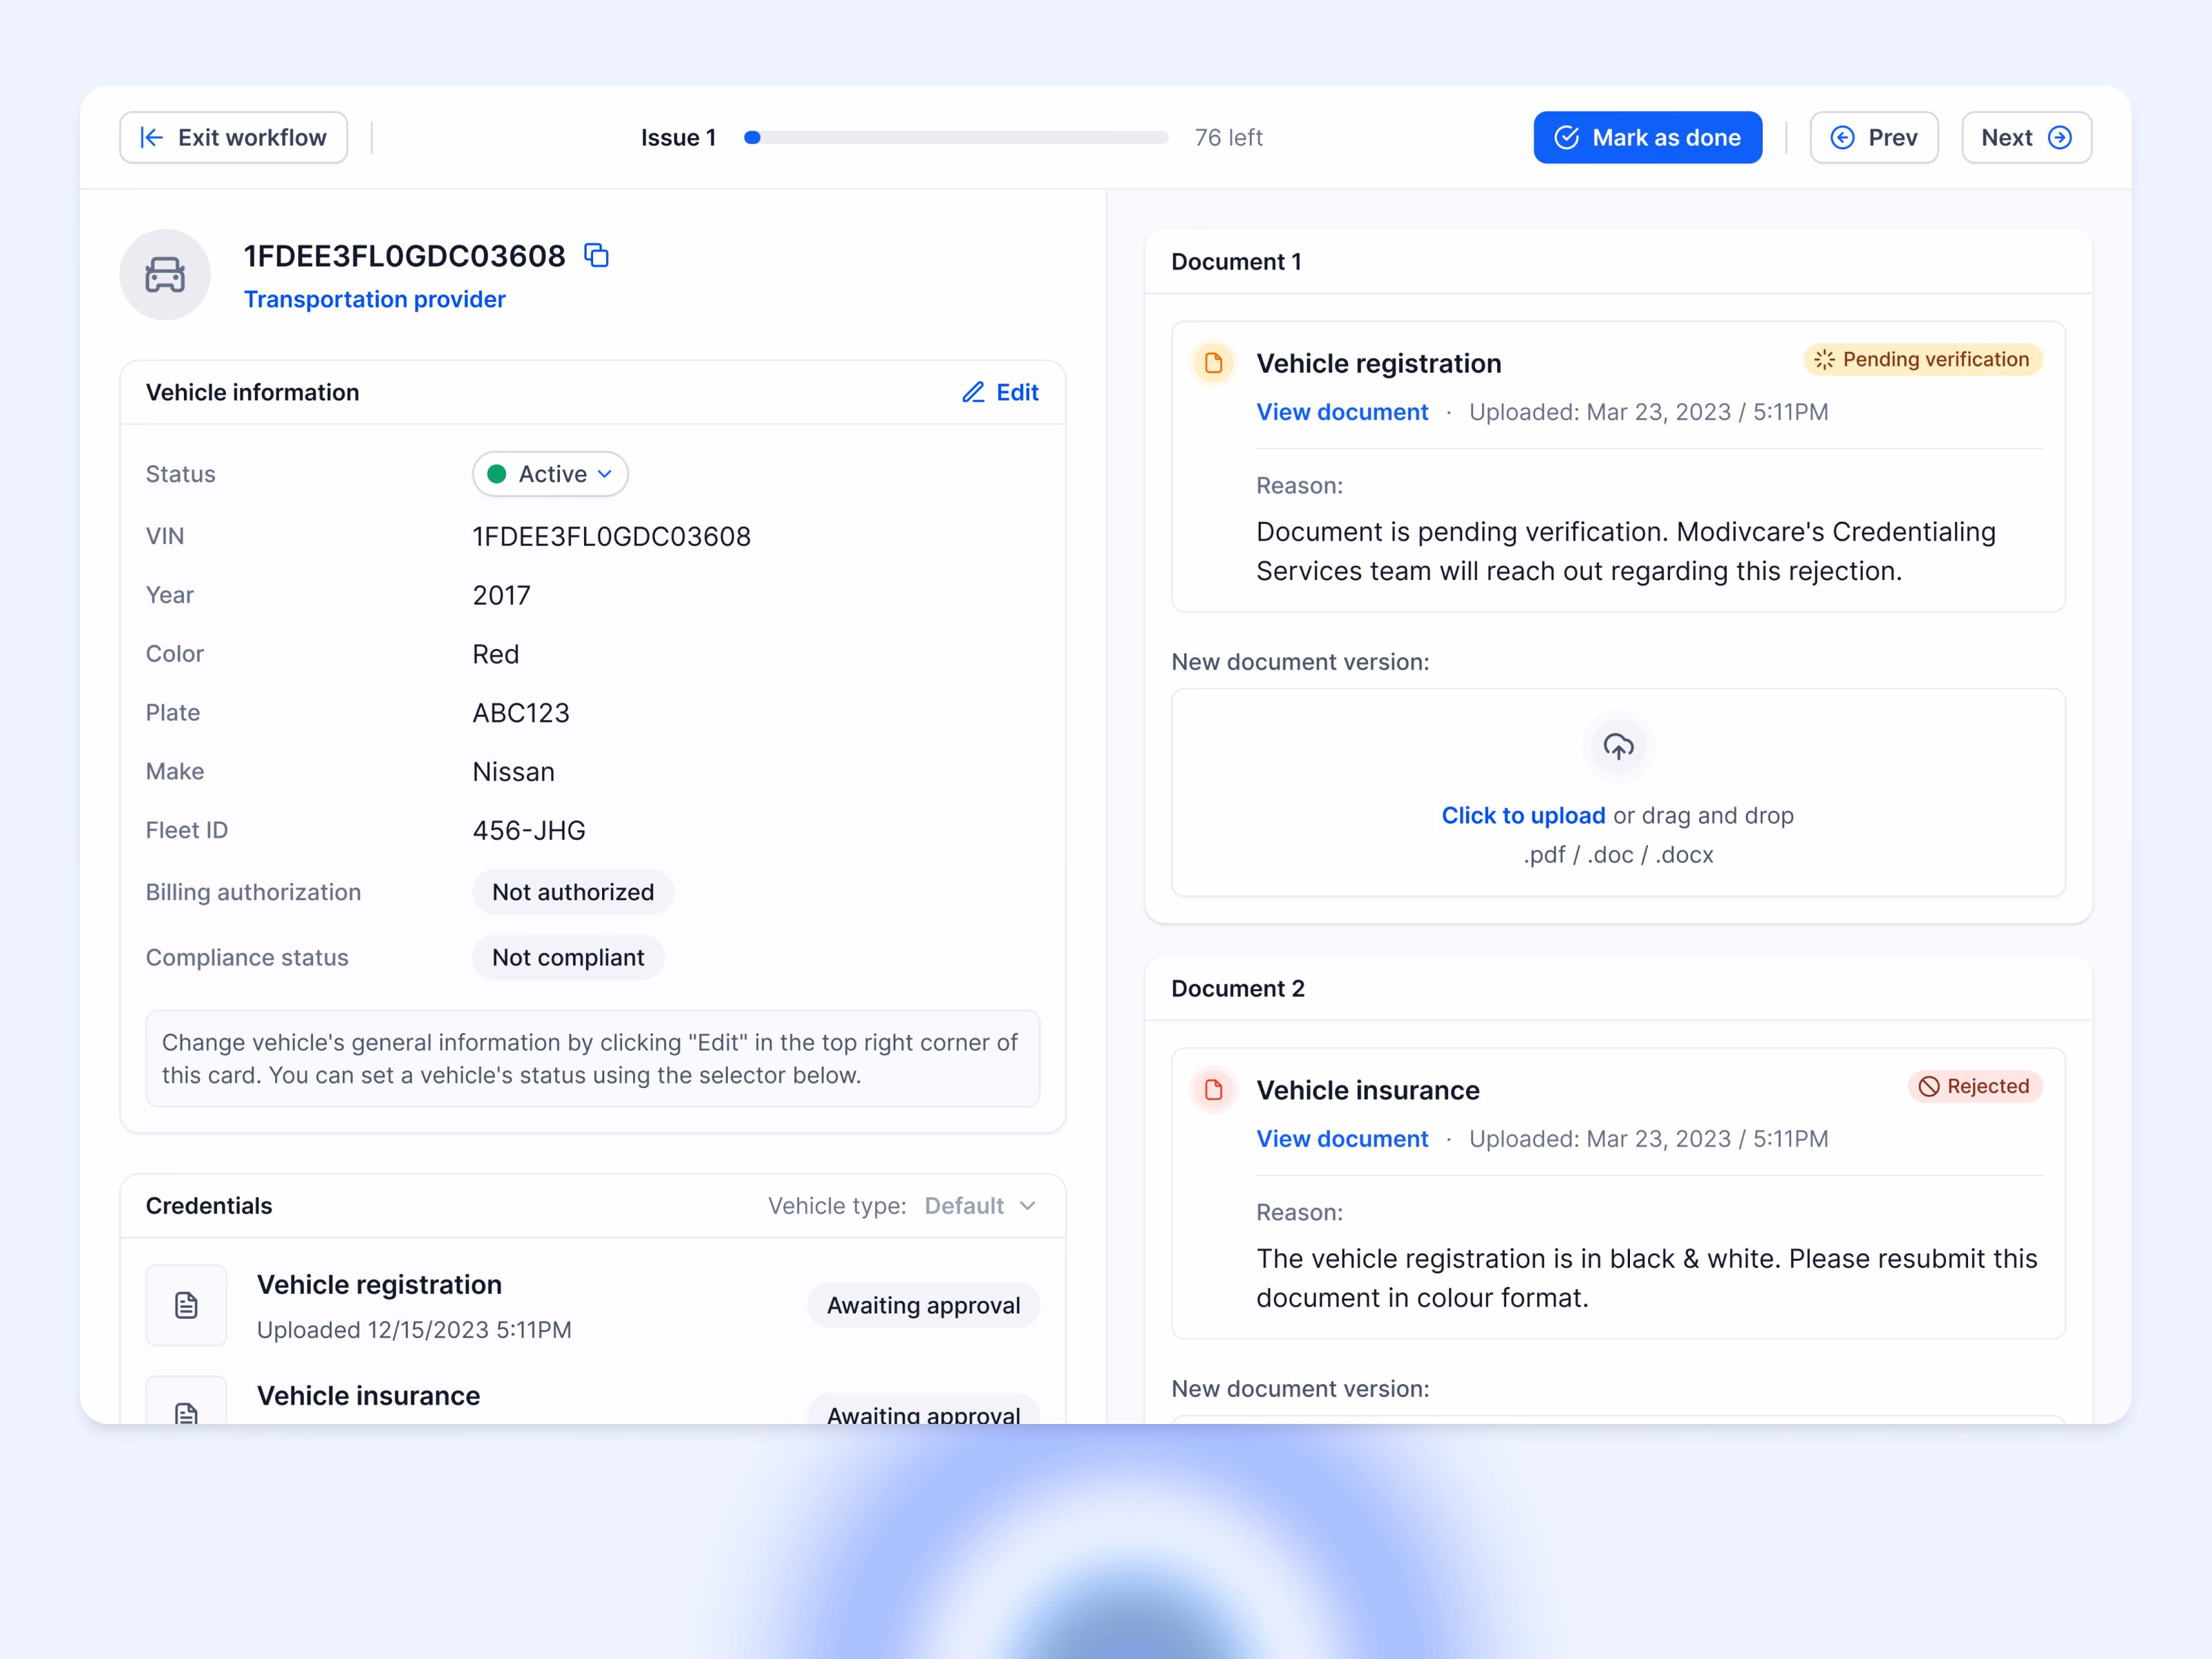The height and width of the screenshot is (1659, 2212).
Task: Click the make value Nissan
Action: (513, 772)
